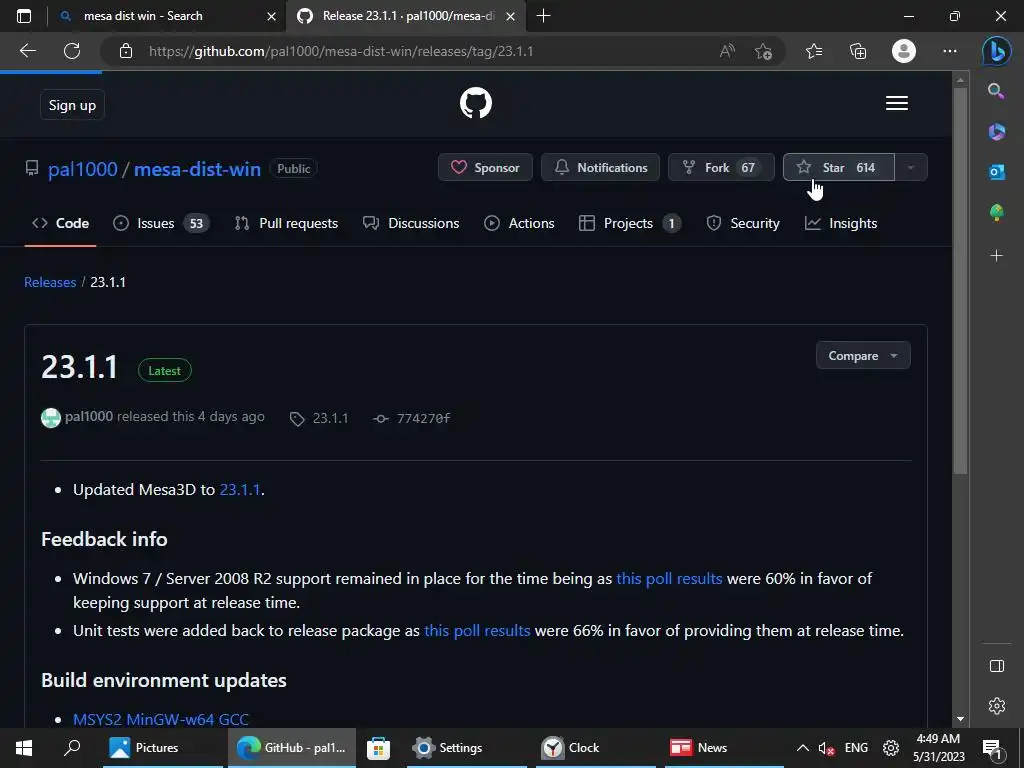Click the GitHub Octocat logo

pyautogui.click(x=475, y=103)
